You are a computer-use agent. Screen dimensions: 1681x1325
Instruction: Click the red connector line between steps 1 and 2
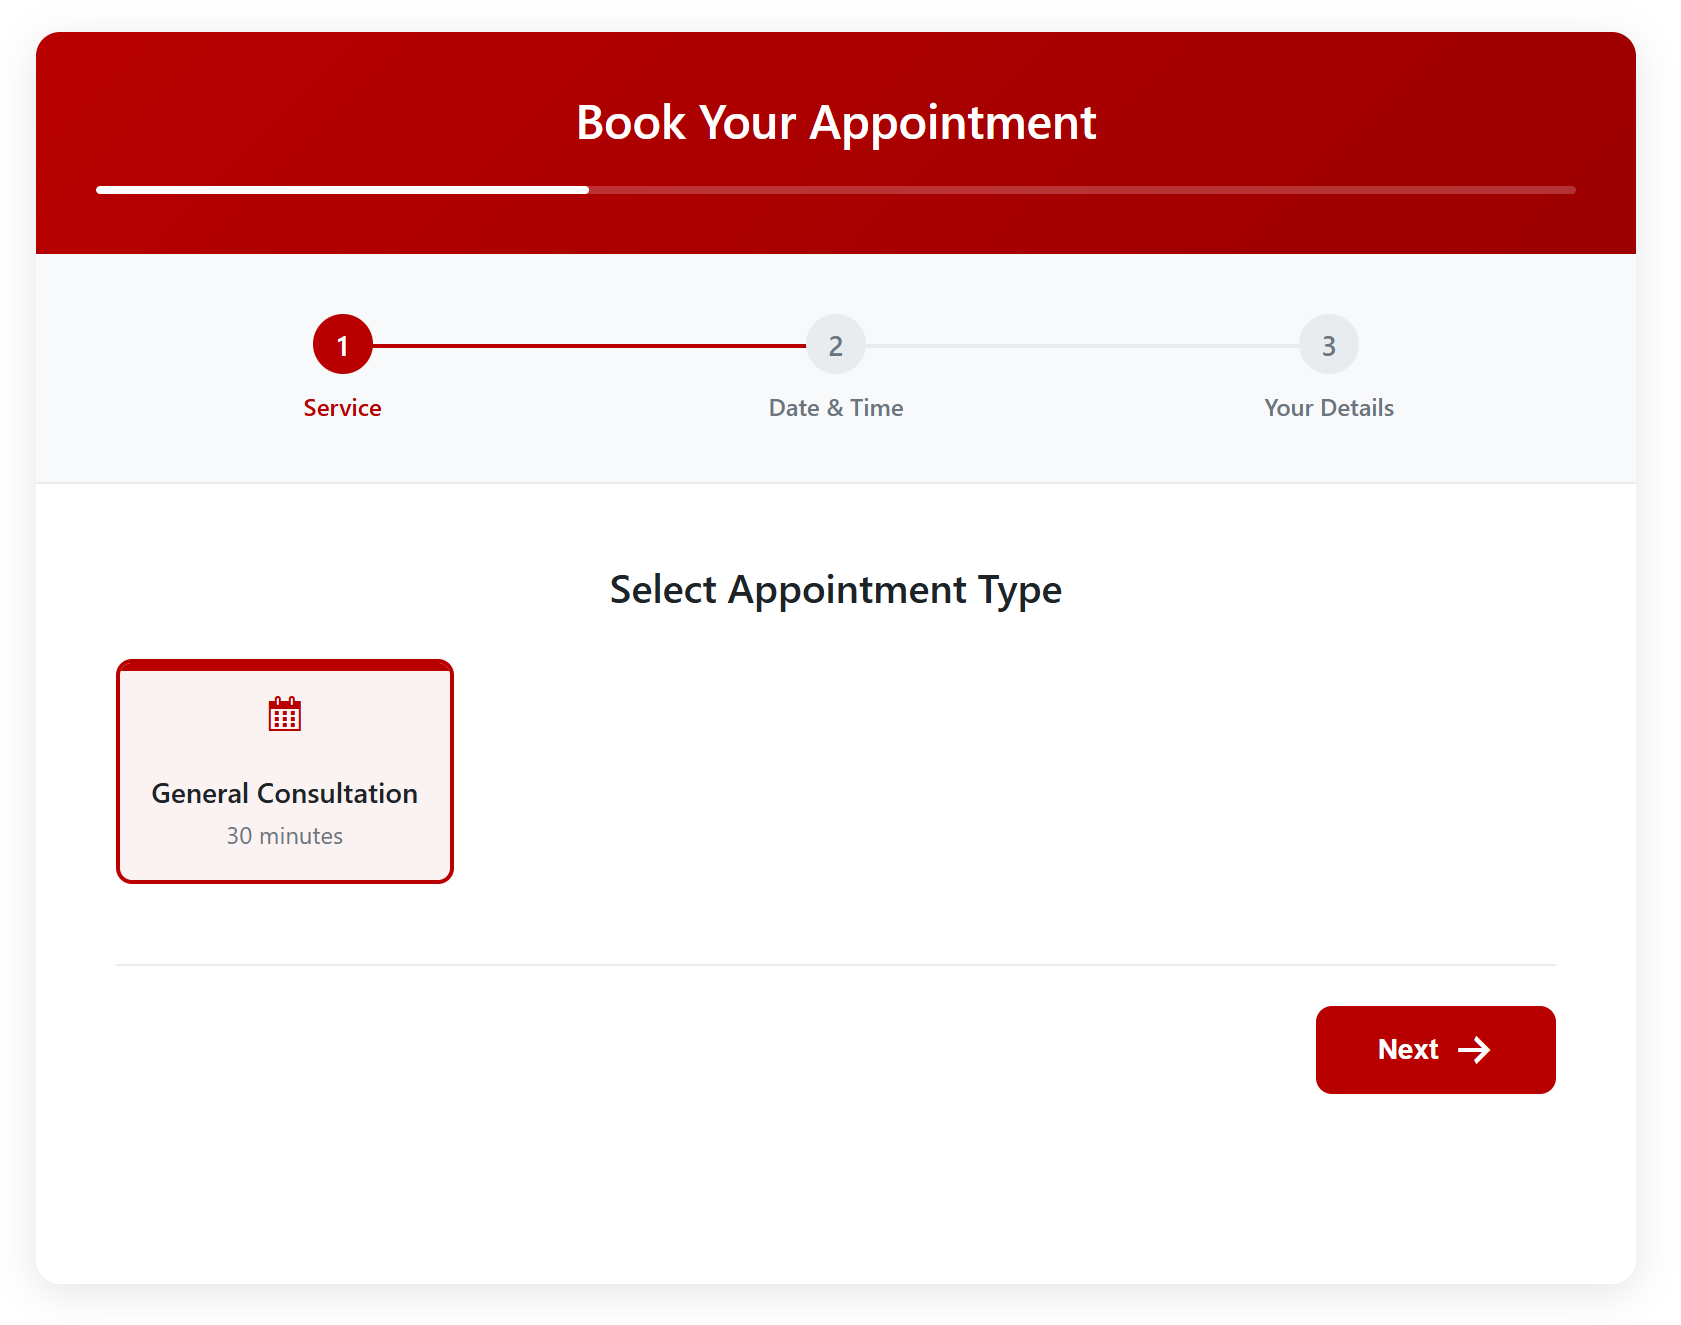[x=590, y=346]
